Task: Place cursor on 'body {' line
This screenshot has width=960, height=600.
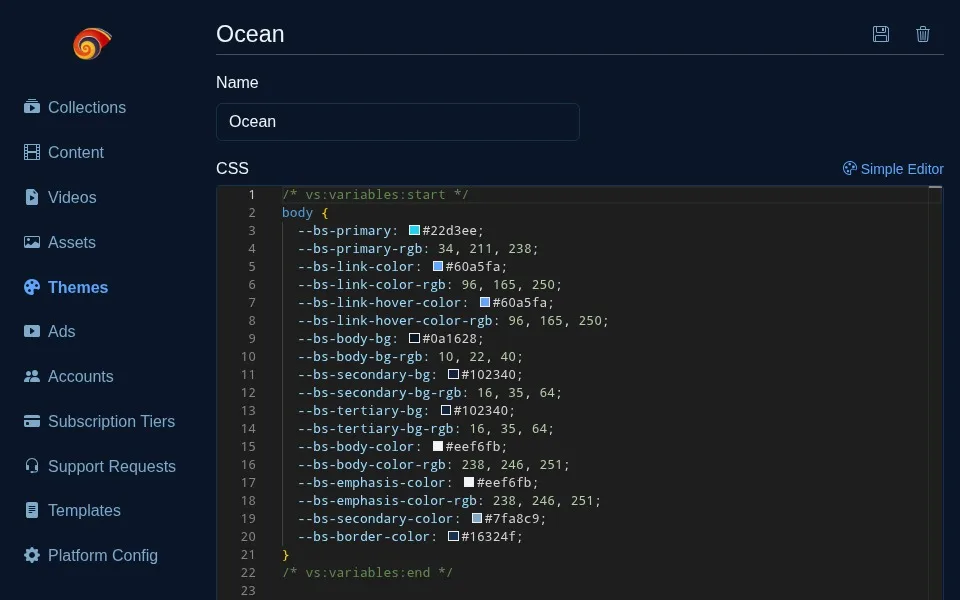Action: point(305,212)
